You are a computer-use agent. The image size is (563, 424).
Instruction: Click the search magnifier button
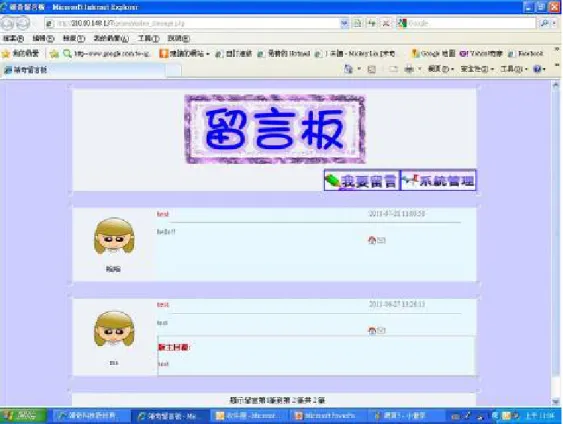[x=544, y=23]
